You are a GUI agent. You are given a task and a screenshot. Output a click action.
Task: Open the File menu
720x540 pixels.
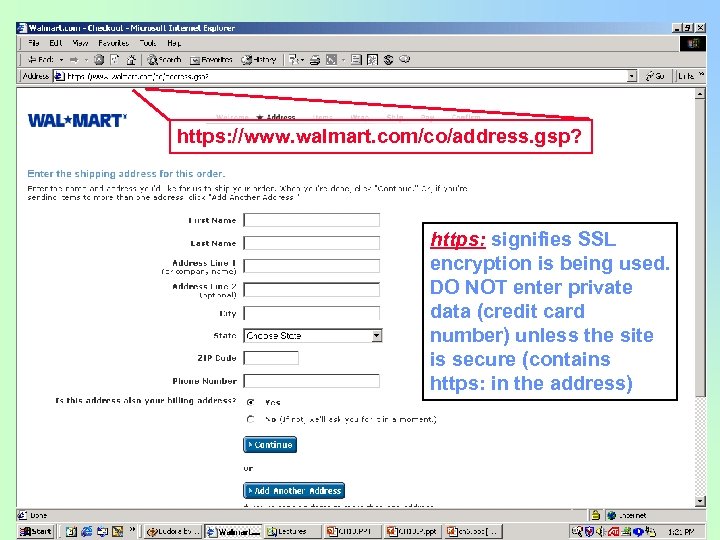pyautogui.click(x=34, y=43)
